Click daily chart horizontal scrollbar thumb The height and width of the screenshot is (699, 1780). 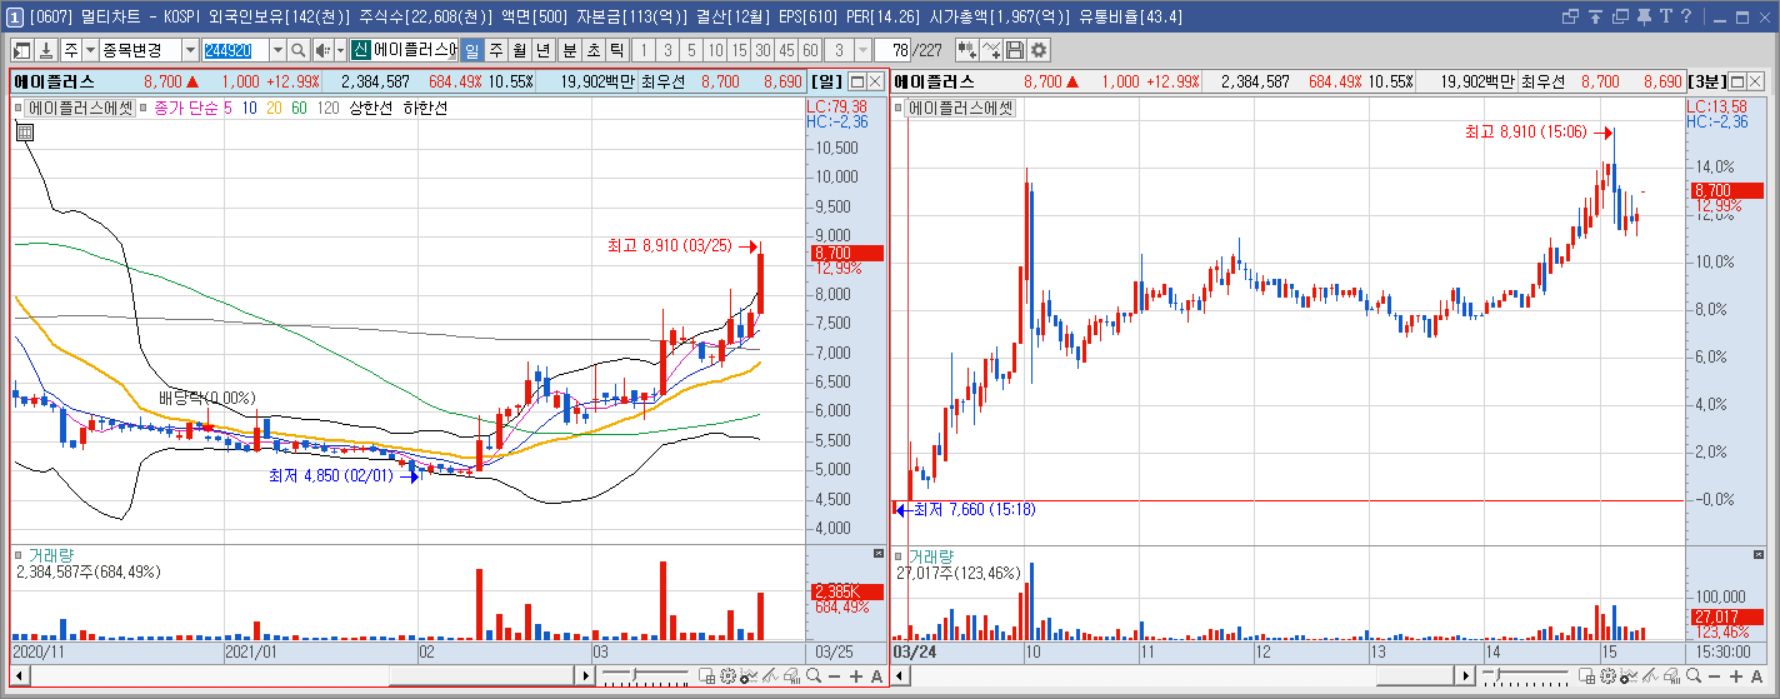point(482,677)
